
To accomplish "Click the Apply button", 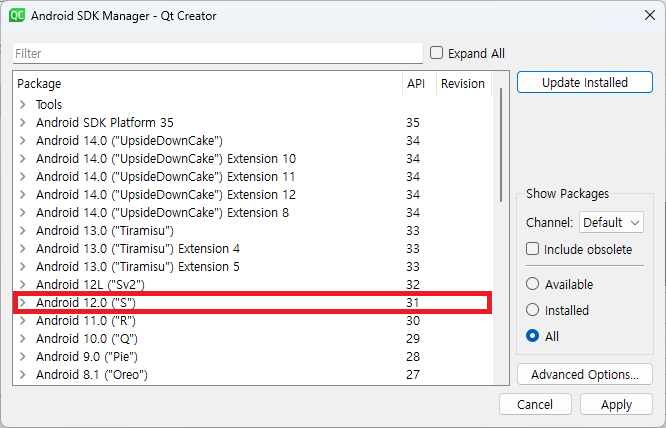I will point(616,404).
